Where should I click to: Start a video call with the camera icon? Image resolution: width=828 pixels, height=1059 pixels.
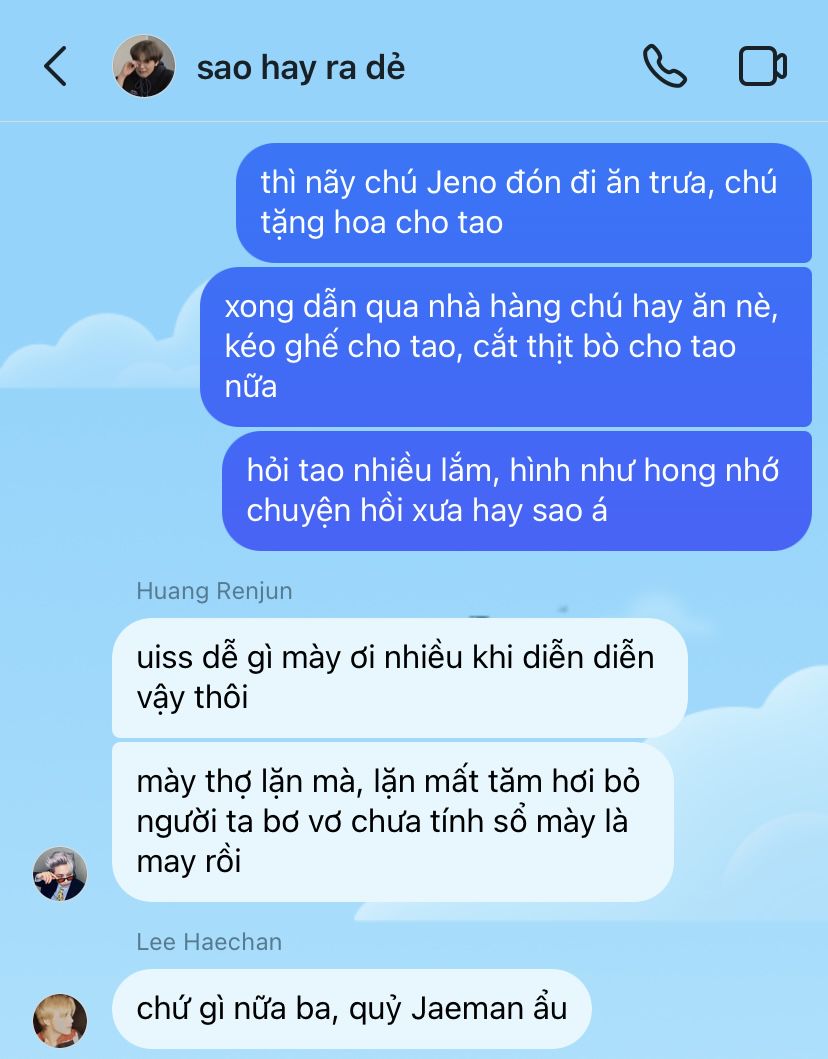point(762,66)
